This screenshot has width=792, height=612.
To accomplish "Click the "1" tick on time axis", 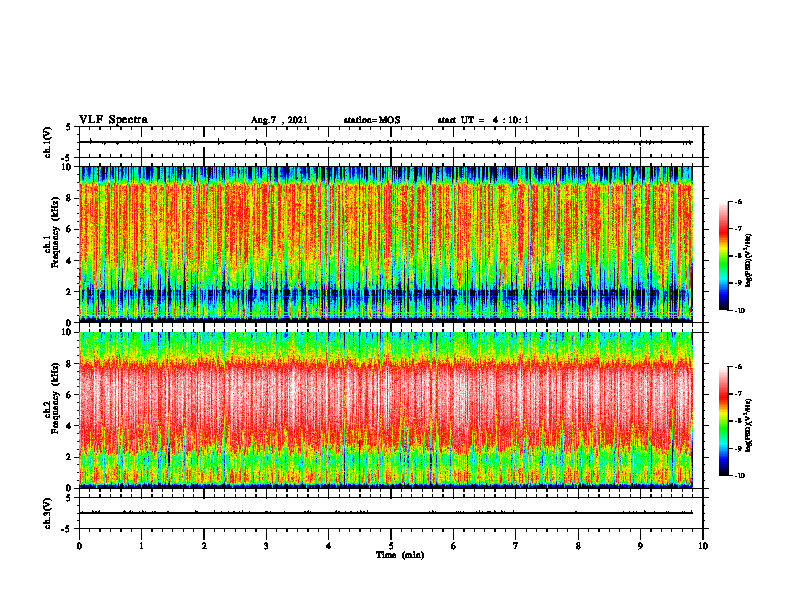I will [x=141, y=546].
